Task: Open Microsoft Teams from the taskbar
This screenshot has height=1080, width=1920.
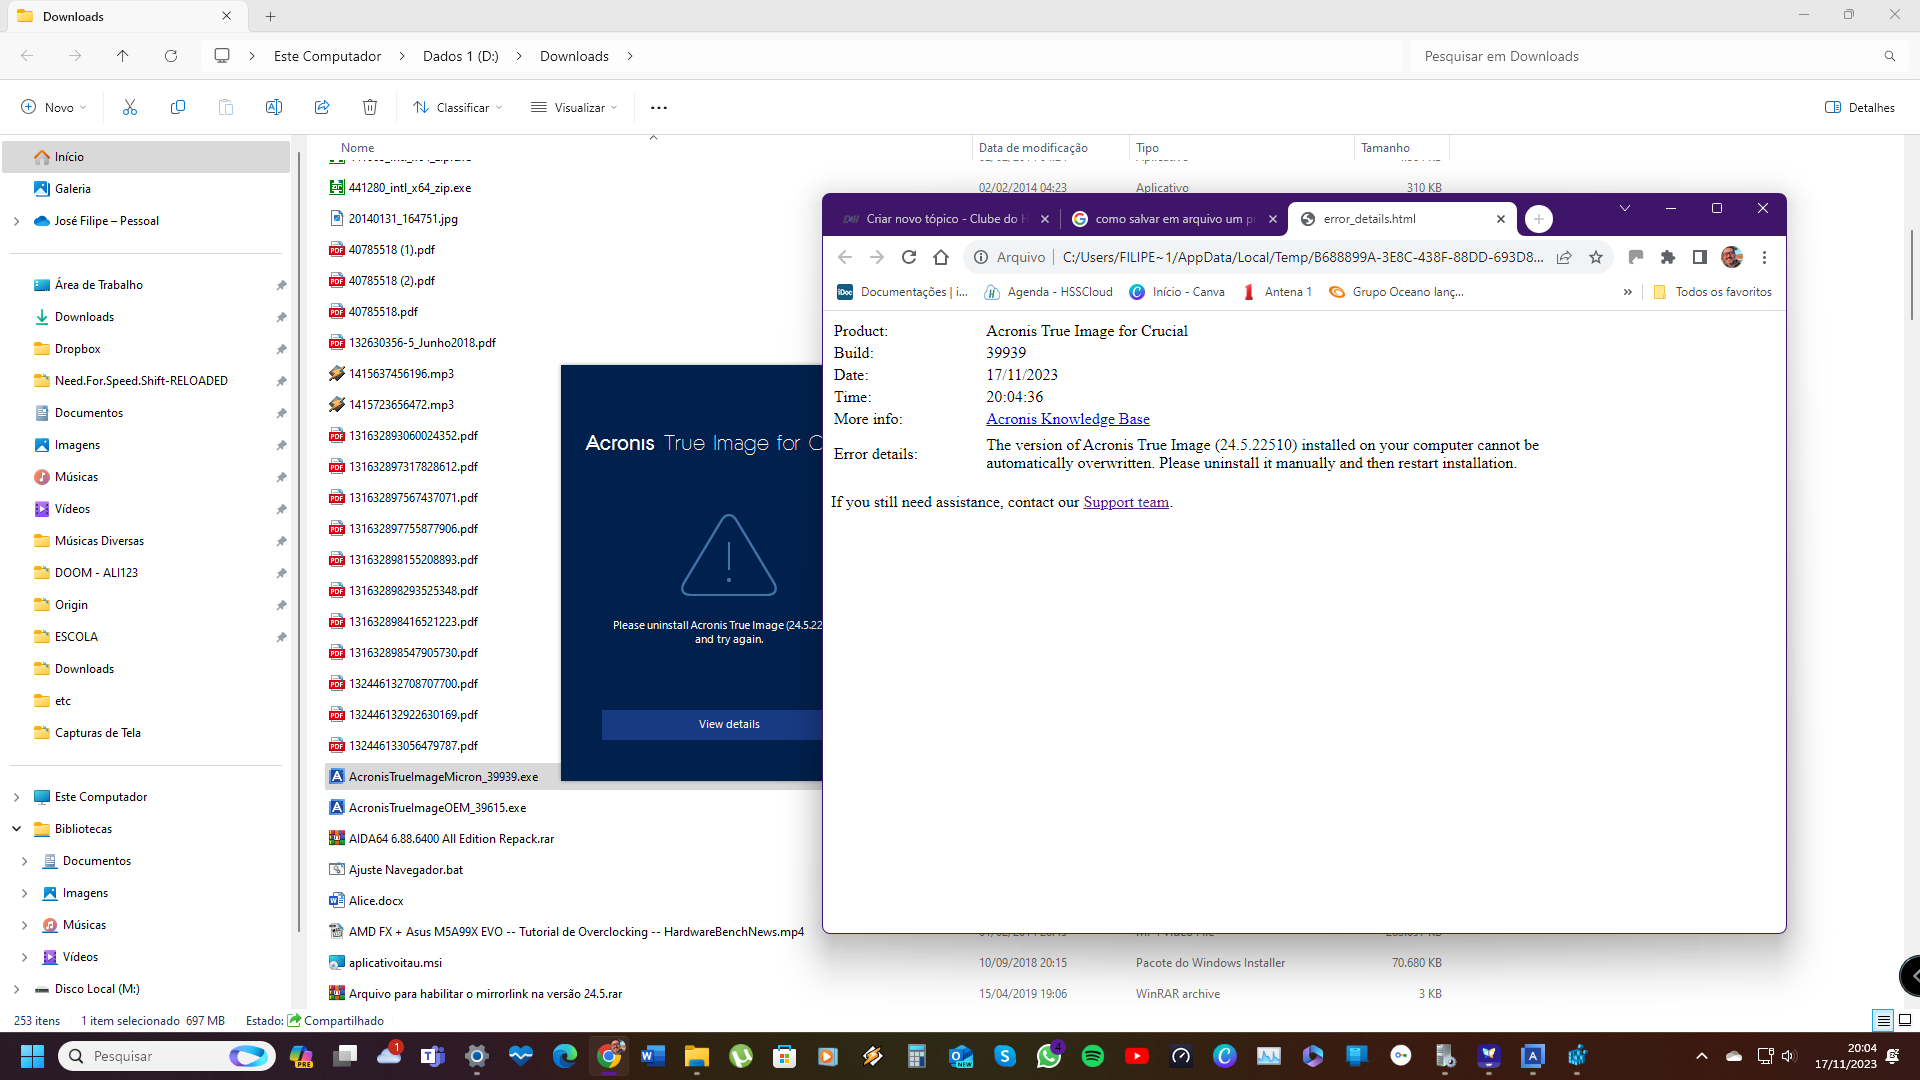Action: point(433,1056)
